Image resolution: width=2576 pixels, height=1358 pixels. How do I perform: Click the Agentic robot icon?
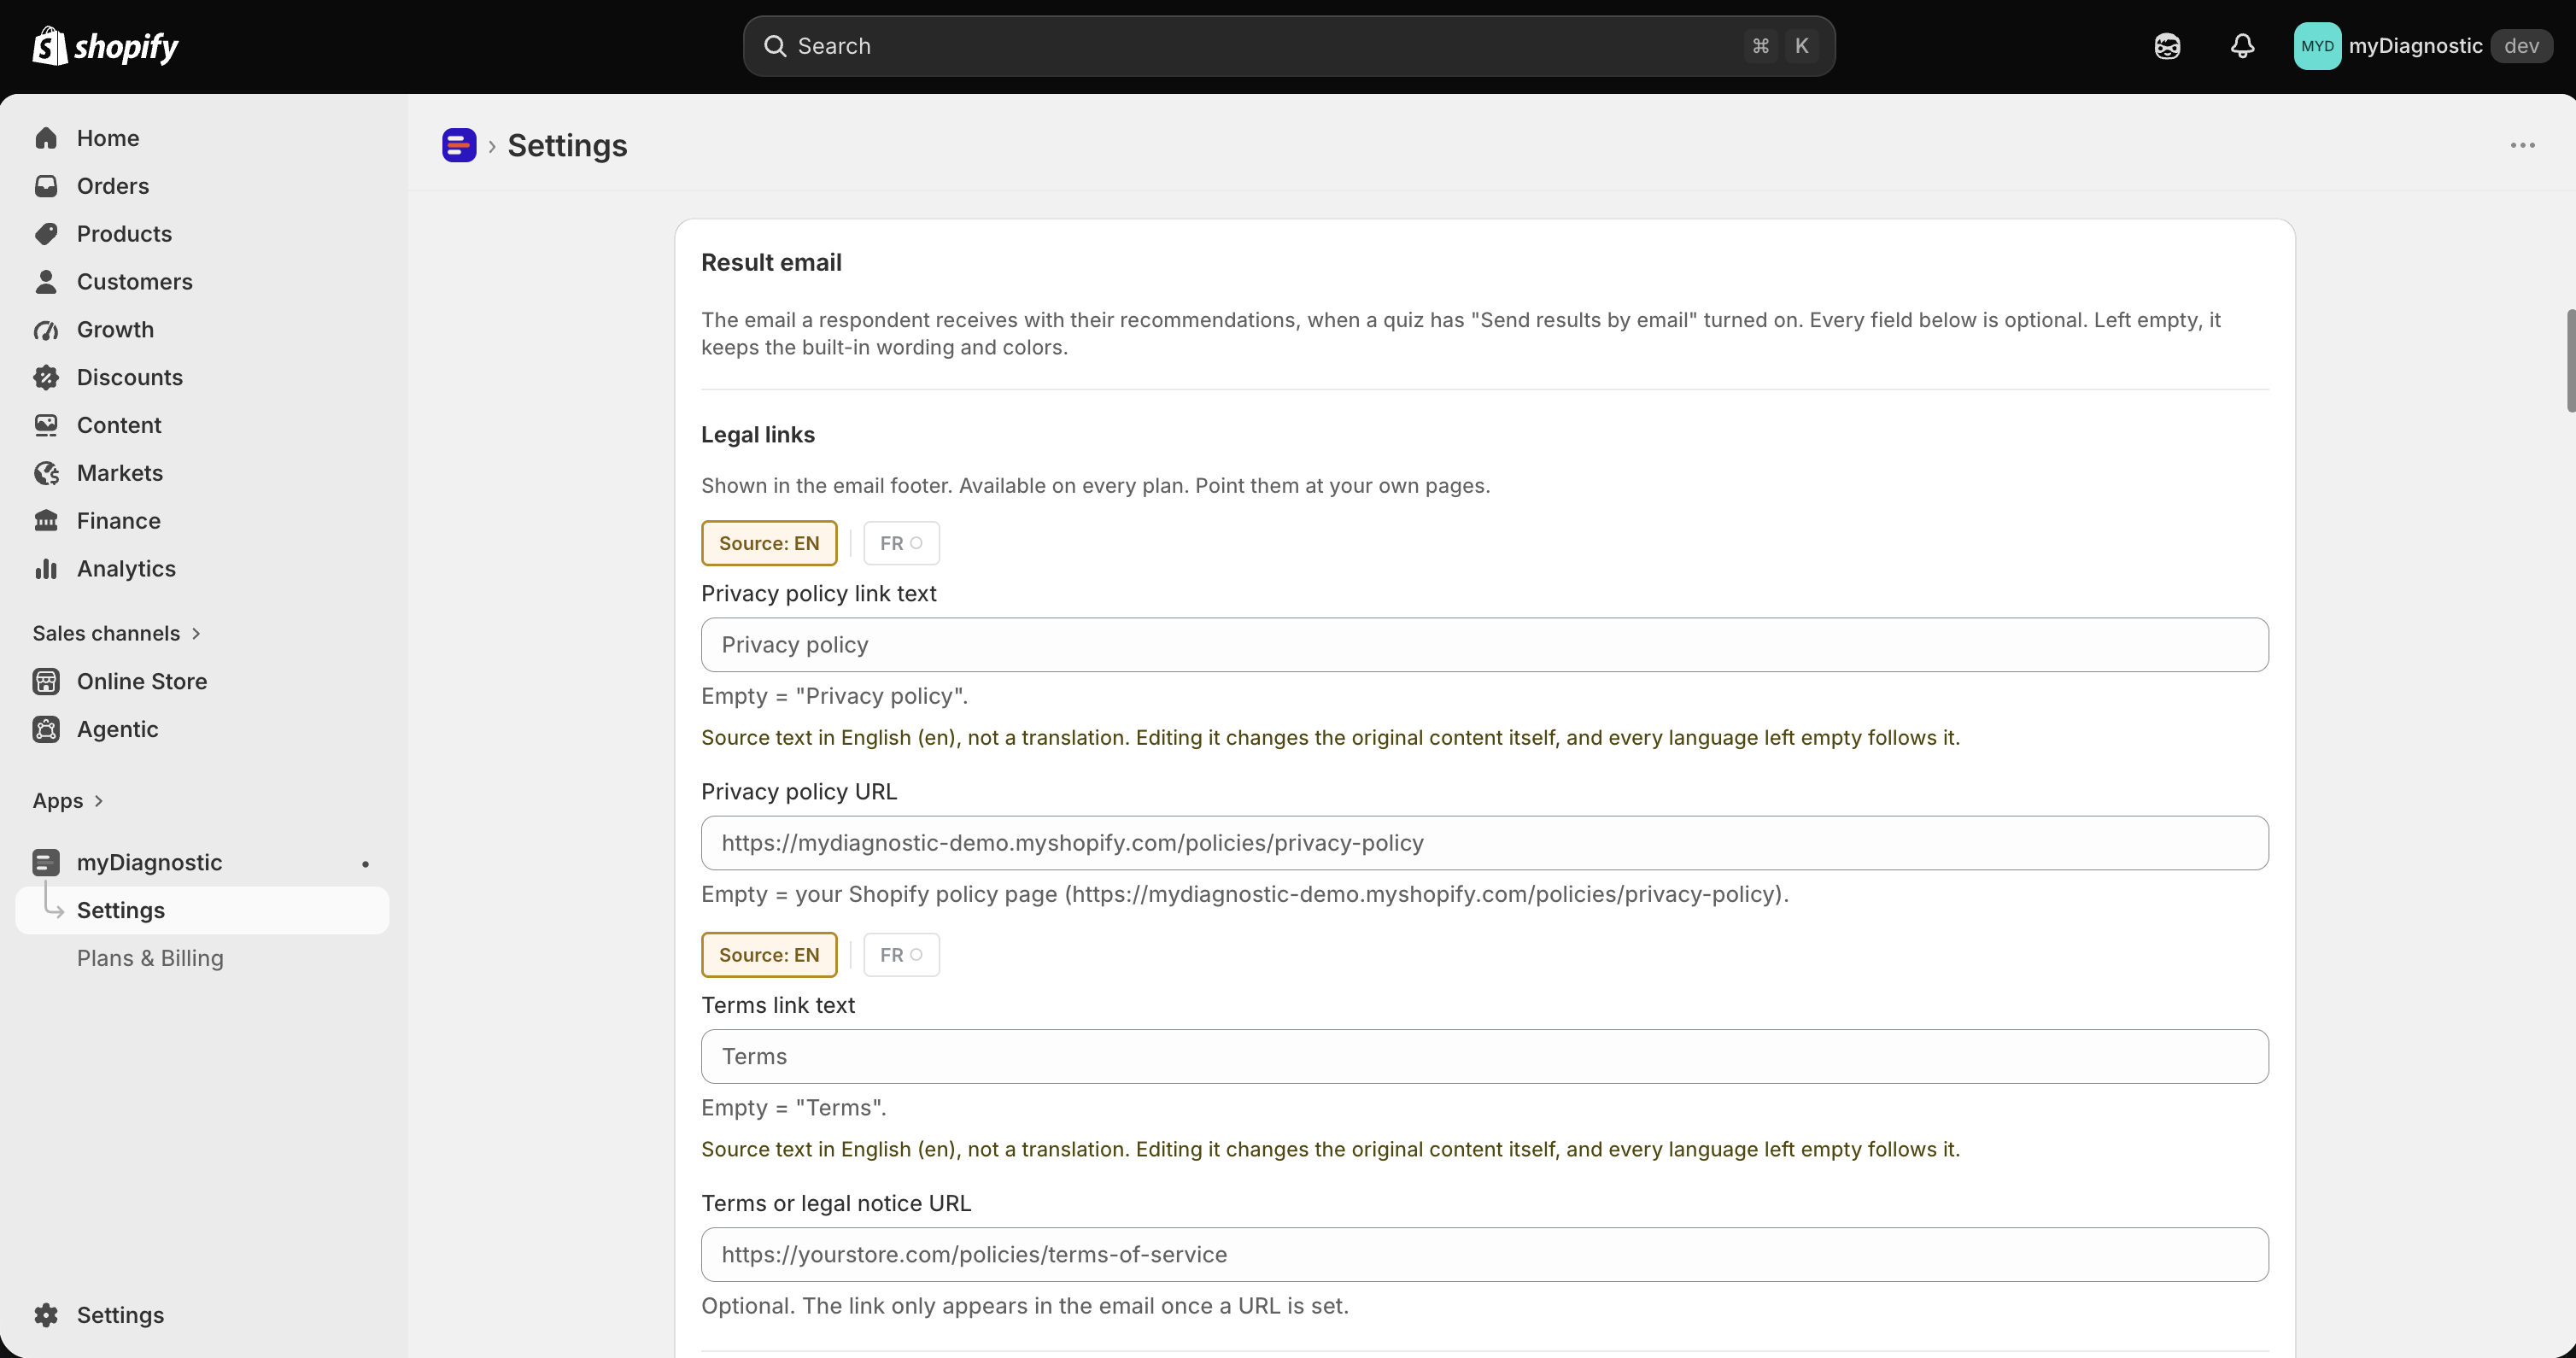pyautogui.click(x=46, y=730)
